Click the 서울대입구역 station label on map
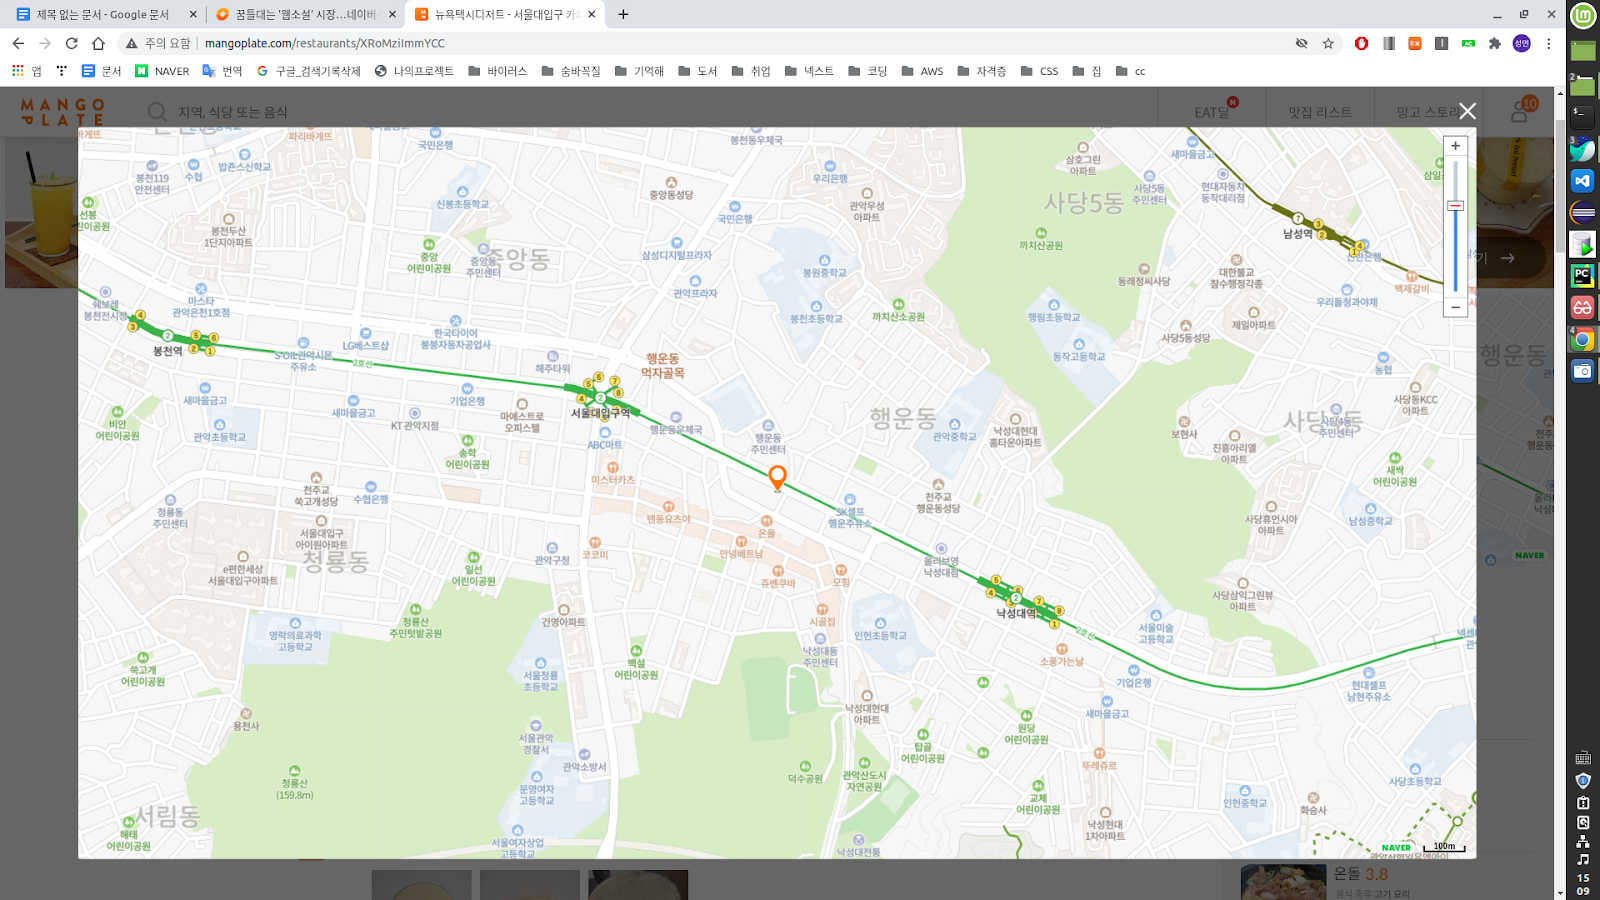The width and height of the screenshot is (1600, 900). coord(600,412)
